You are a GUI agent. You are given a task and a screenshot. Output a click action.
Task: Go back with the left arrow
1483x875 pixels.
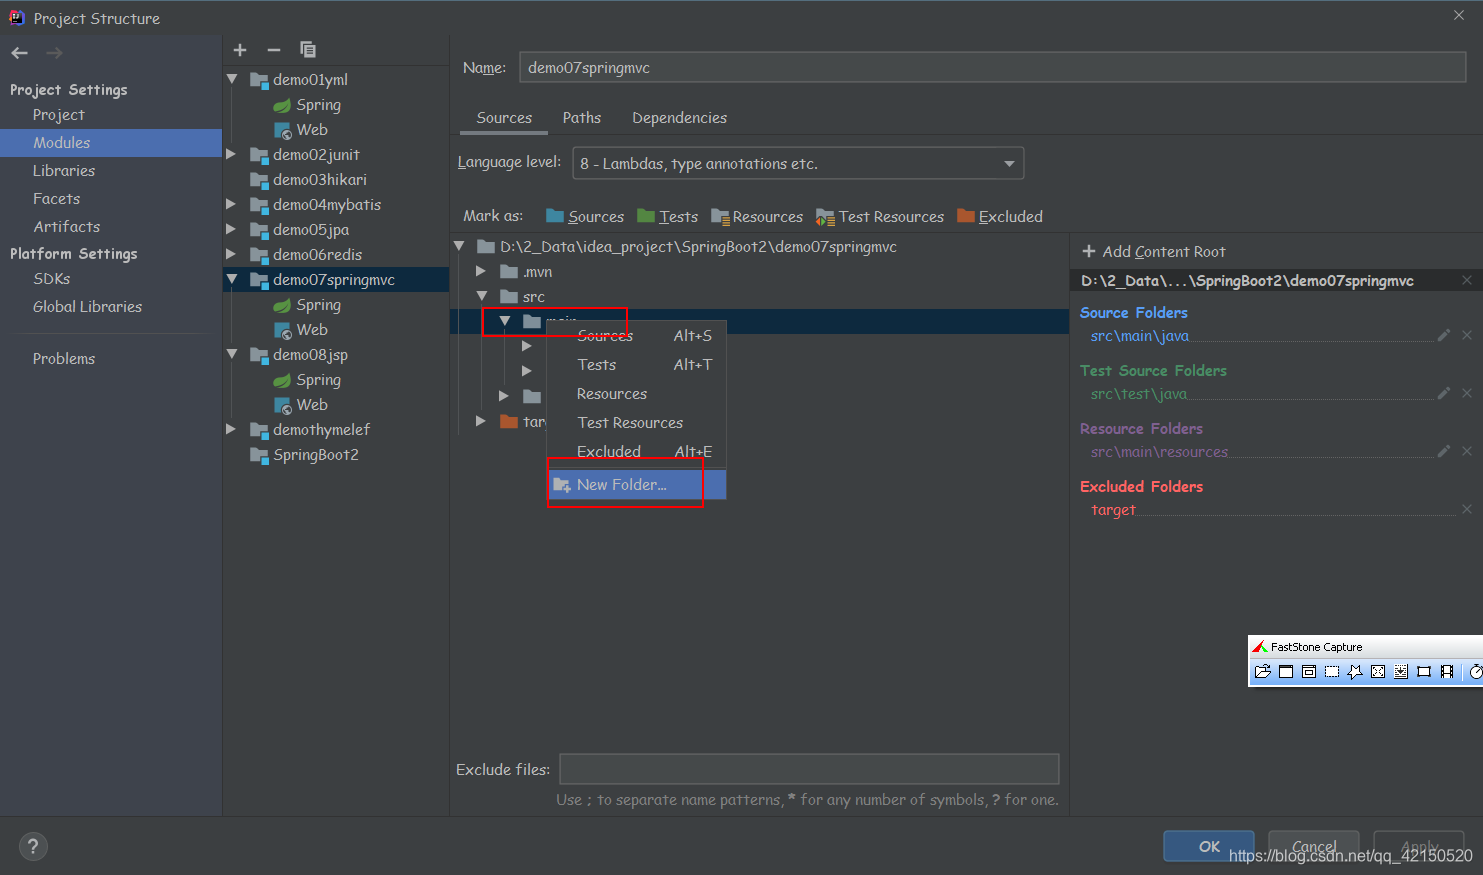[20, 53]
